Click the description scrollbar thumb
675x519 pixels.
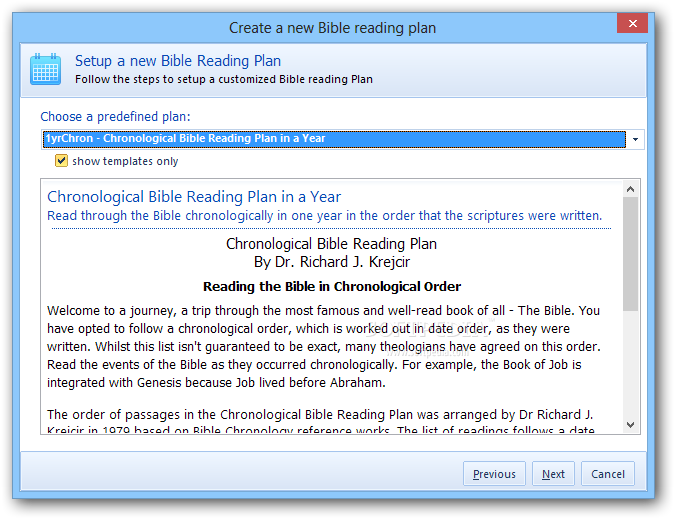pyautogui.click(x=631, y=254)
